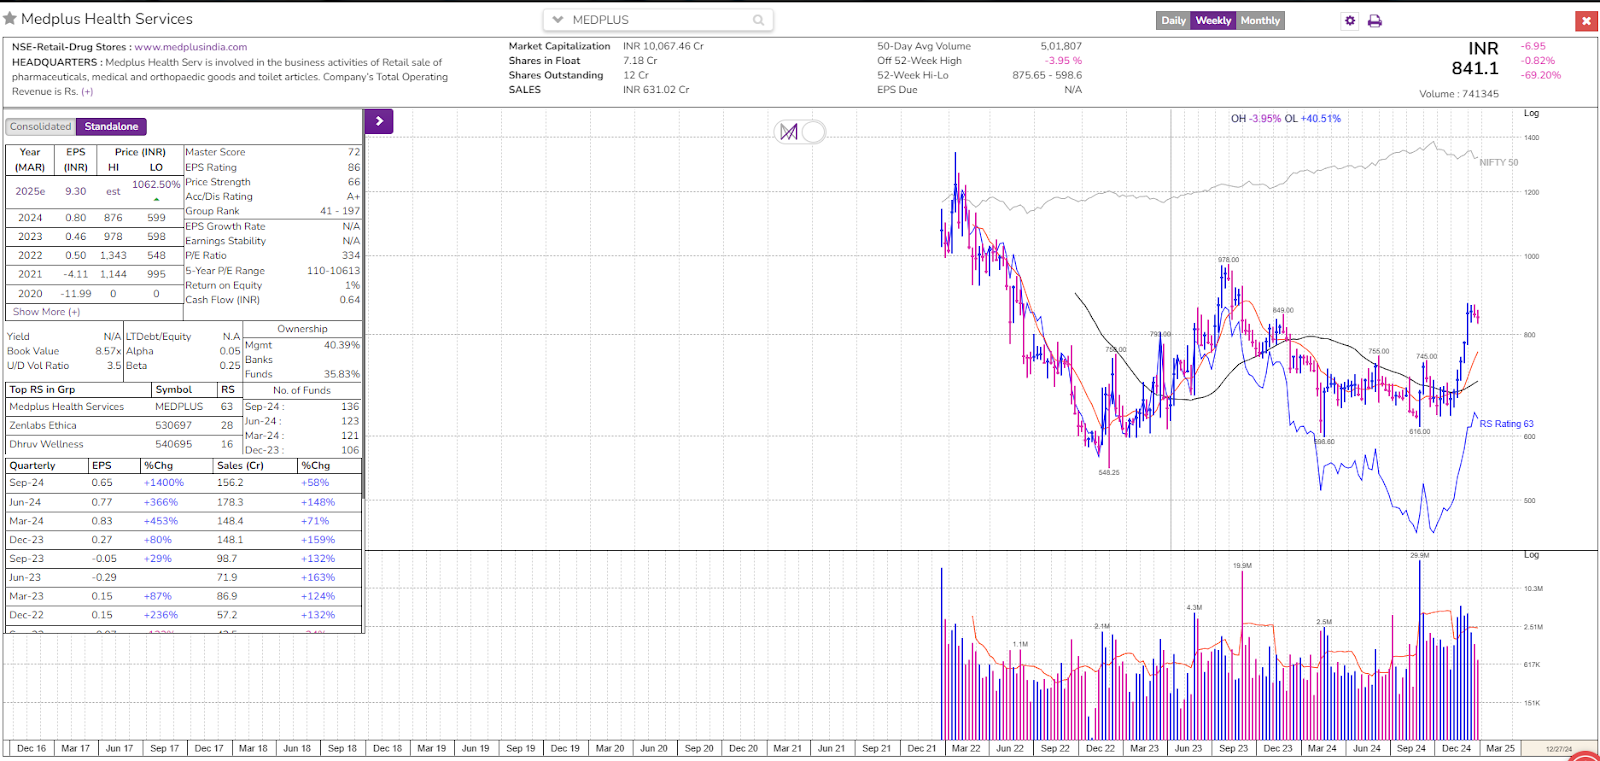The image size is (1600, 761).
Task: Open chart settings gear icon
Action: coord(1350,20)
